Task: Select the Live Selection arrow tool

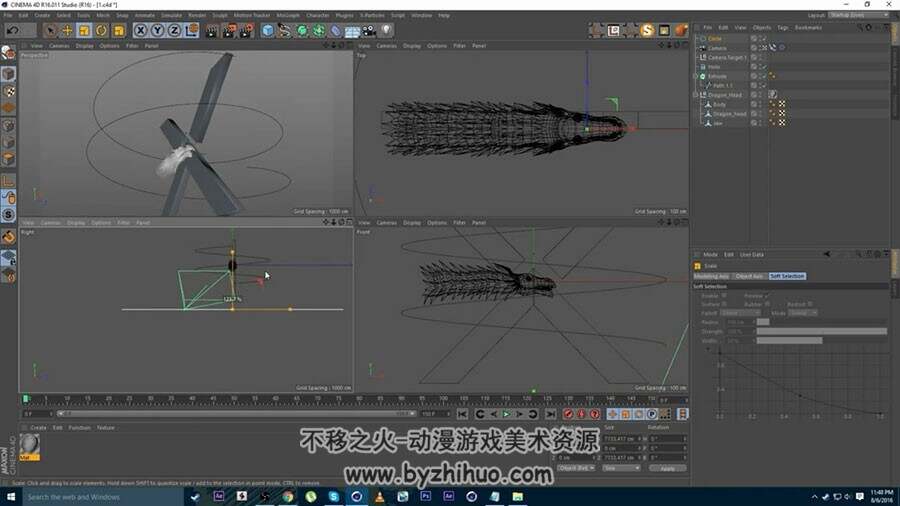Action: pyautogui.click(x=50, y=30)
